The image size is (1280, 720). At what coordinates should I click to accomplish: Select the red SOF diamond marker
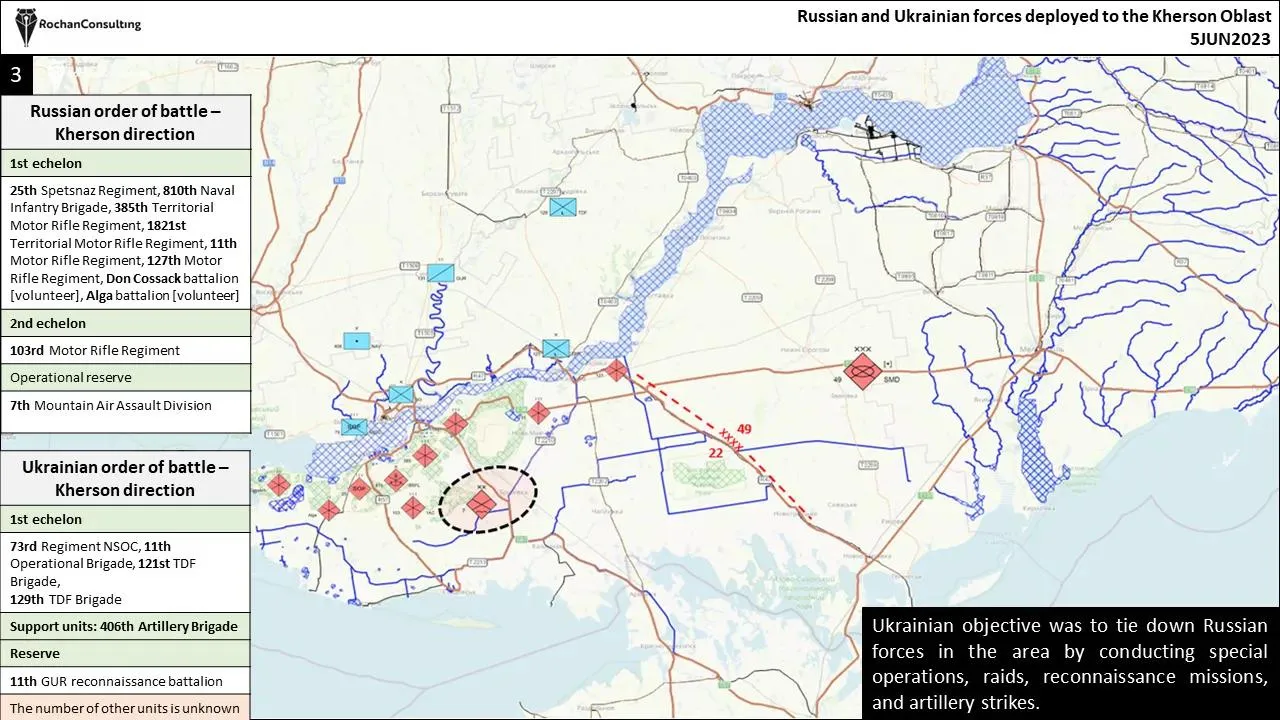[360, 489]
